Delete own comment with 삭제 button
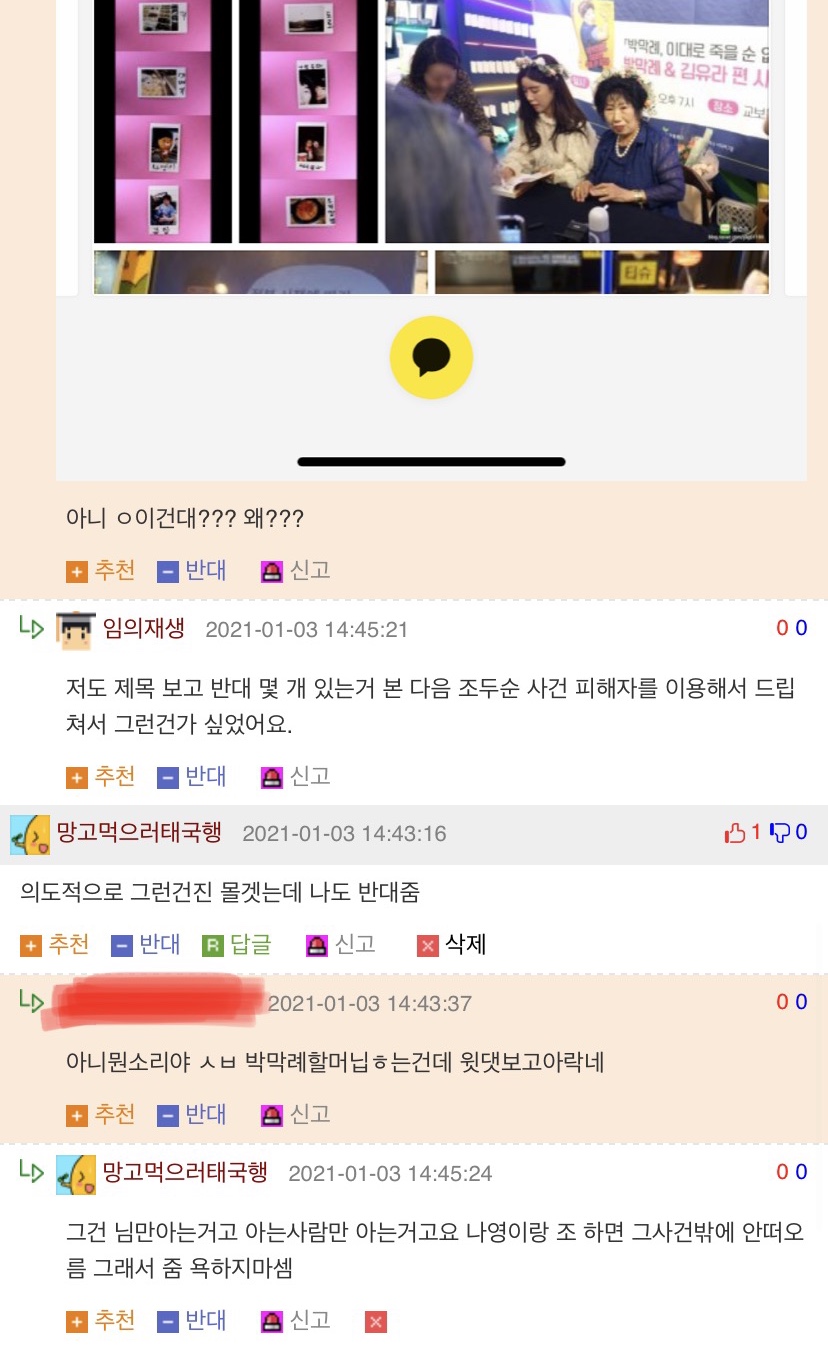828x1349 pixels. pos(451,944)
